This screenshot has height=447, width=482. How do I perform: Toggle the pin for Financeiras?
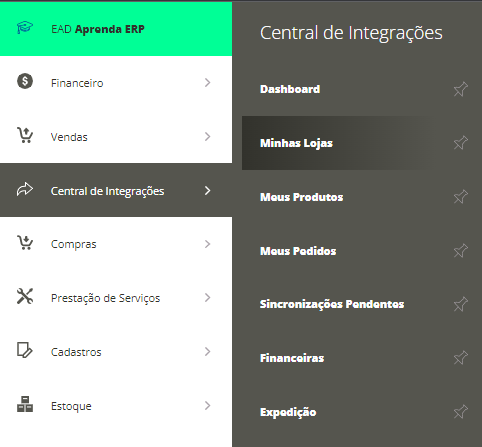point(461,358)
